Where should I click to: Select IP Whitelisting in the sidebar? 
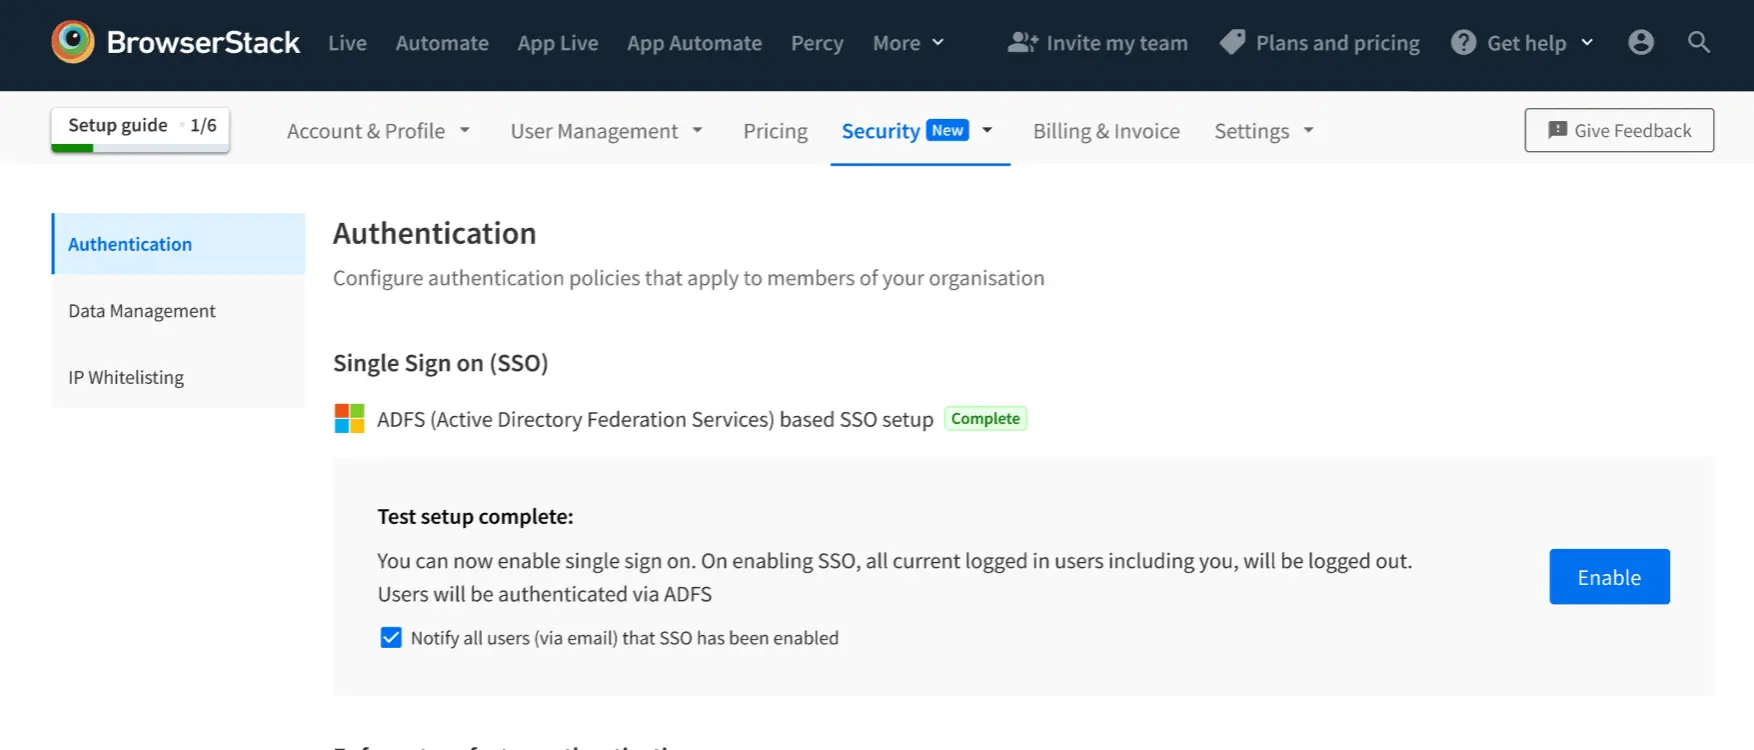pos(126,378)
